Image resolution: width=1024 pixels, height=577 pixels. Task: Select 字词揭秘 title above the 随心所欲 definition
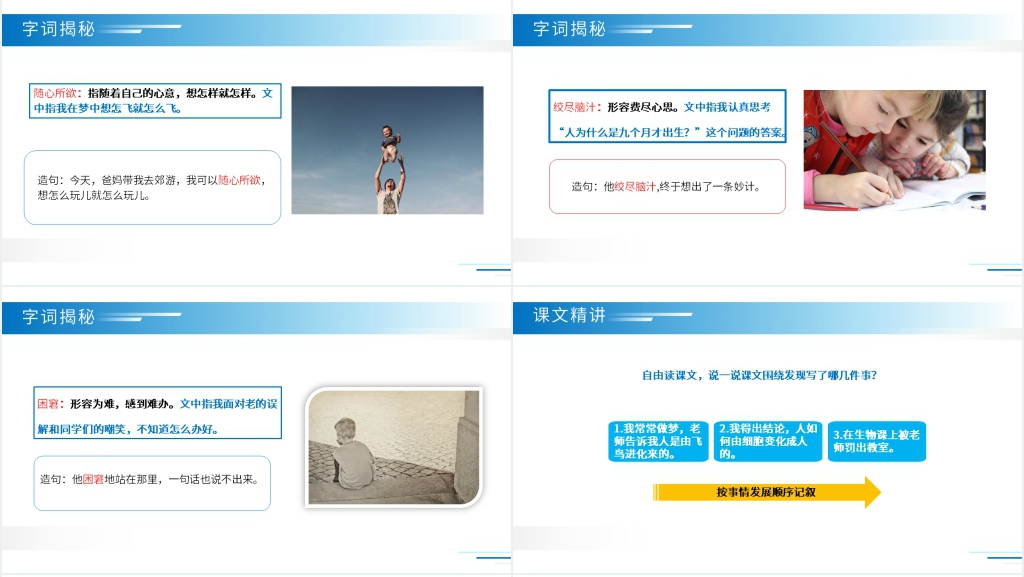pos(59,29)
